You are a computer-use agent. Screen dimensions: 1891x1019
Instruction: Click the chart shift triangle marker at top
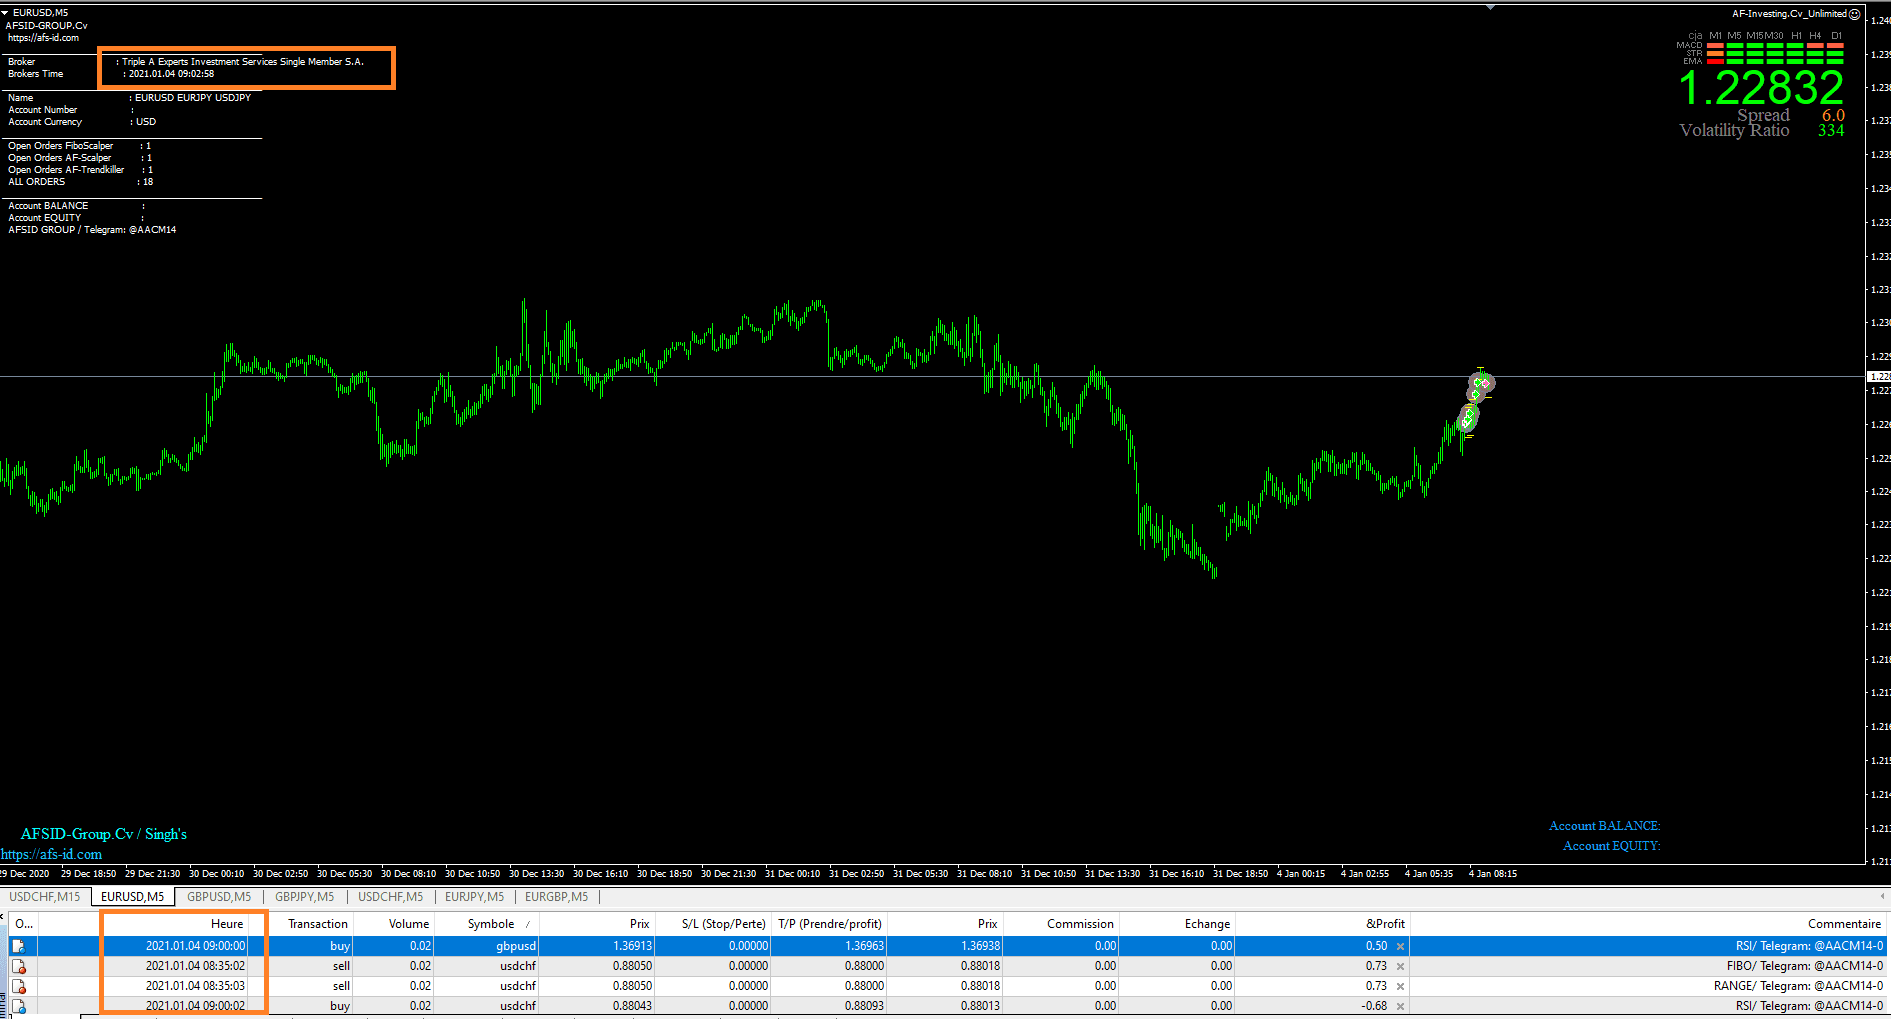[1490, 7]
